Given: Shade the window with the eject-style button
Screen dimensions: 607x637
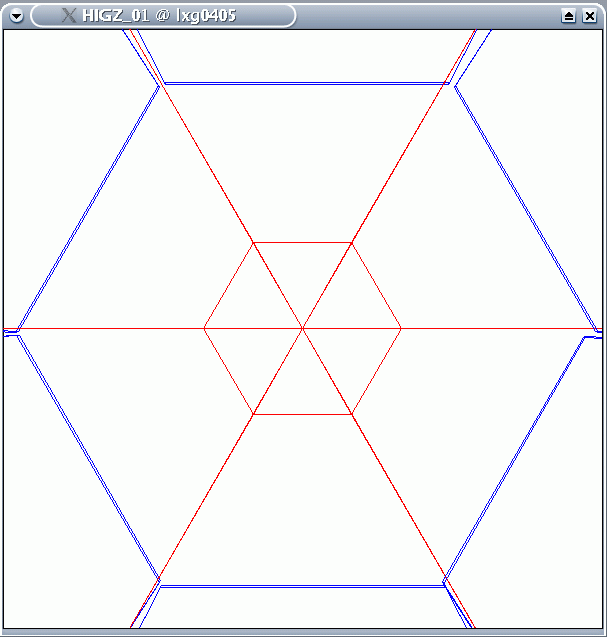Looking at the screenshot, I should click(x=568, y=16).
